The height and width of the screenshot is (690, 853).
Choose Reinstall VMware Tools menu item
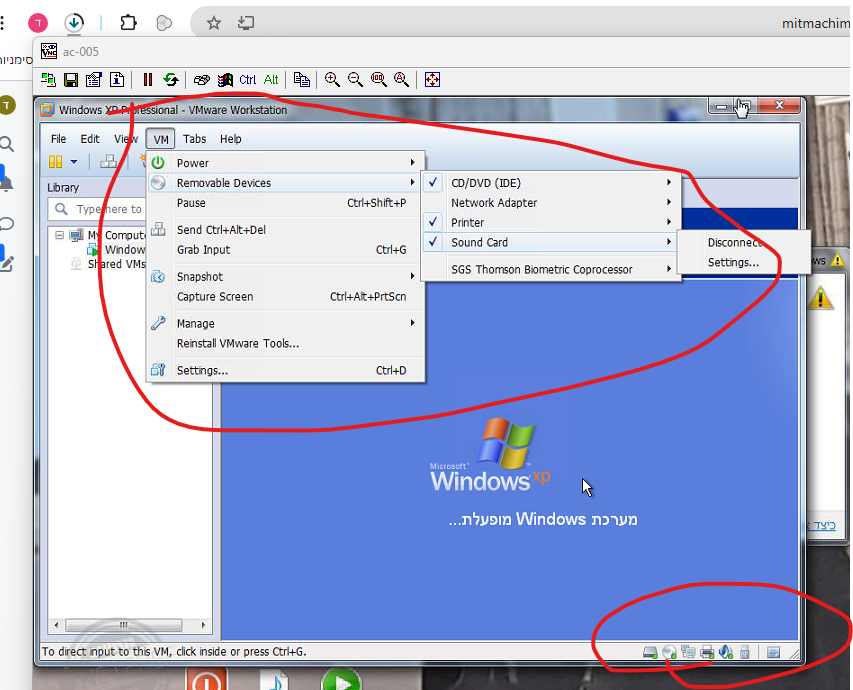point(286,343)
